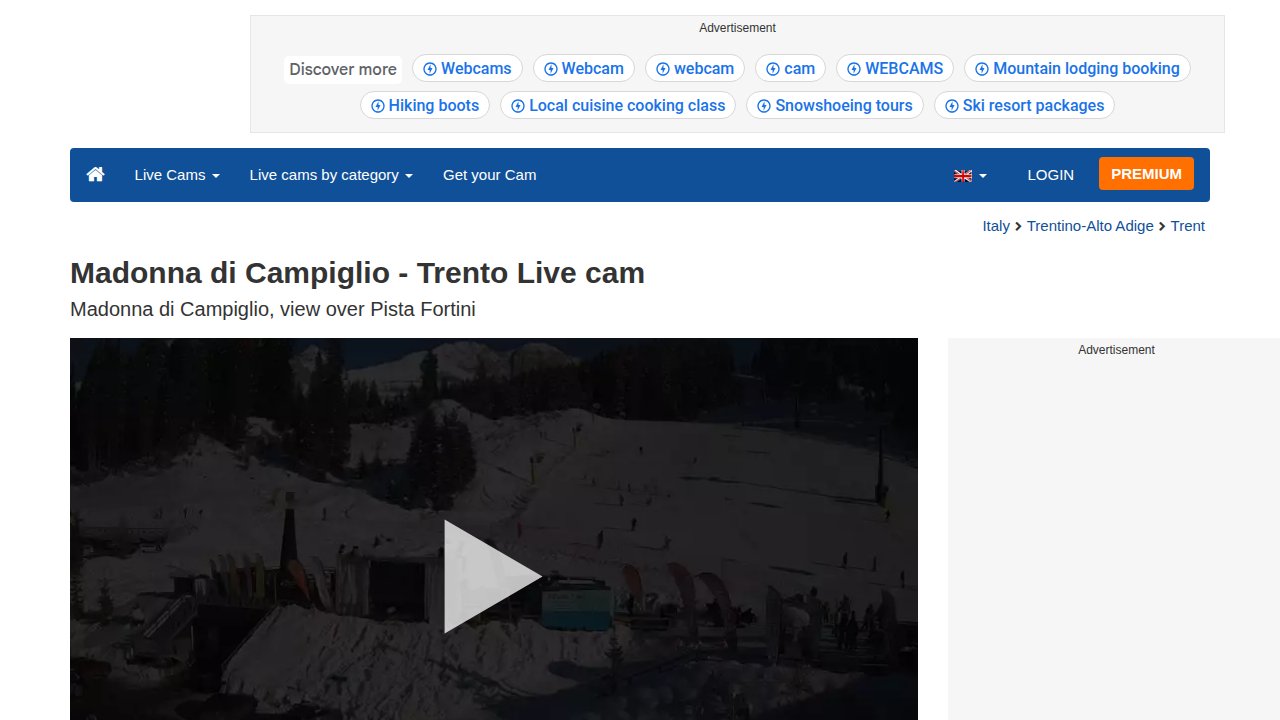Expand the Live Cams dropdown menu

click(x=177, y=175)
